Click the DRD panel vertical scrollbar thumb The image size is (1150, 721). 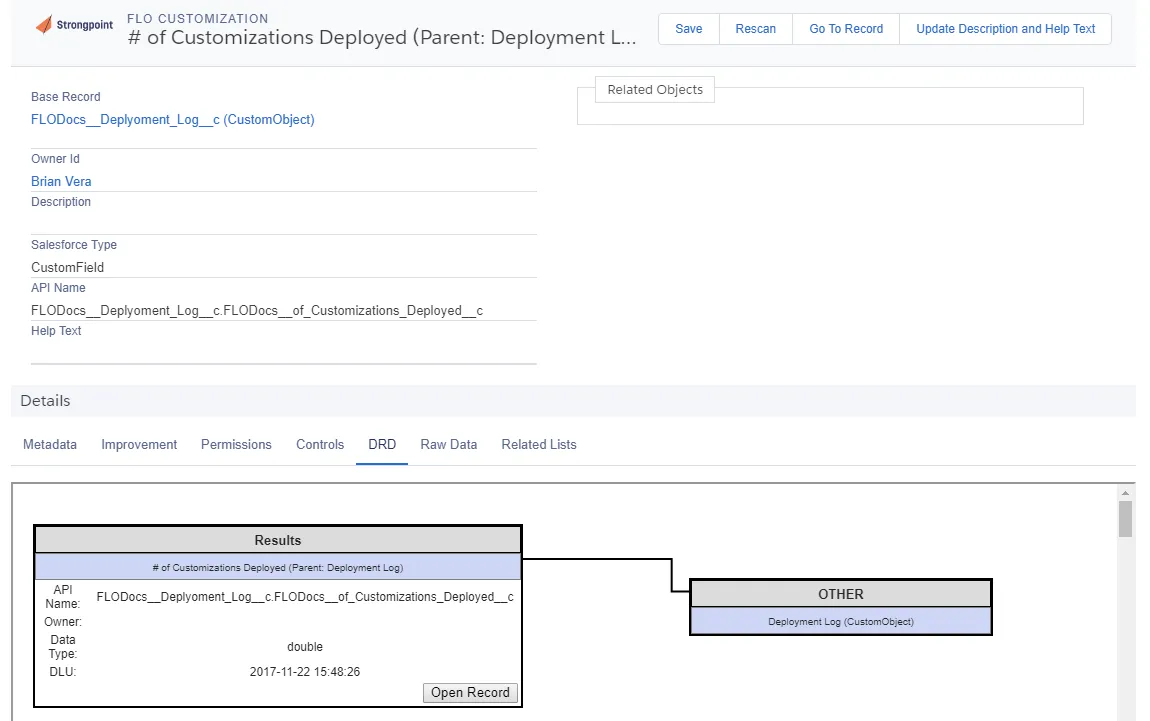pos(1125,519)
